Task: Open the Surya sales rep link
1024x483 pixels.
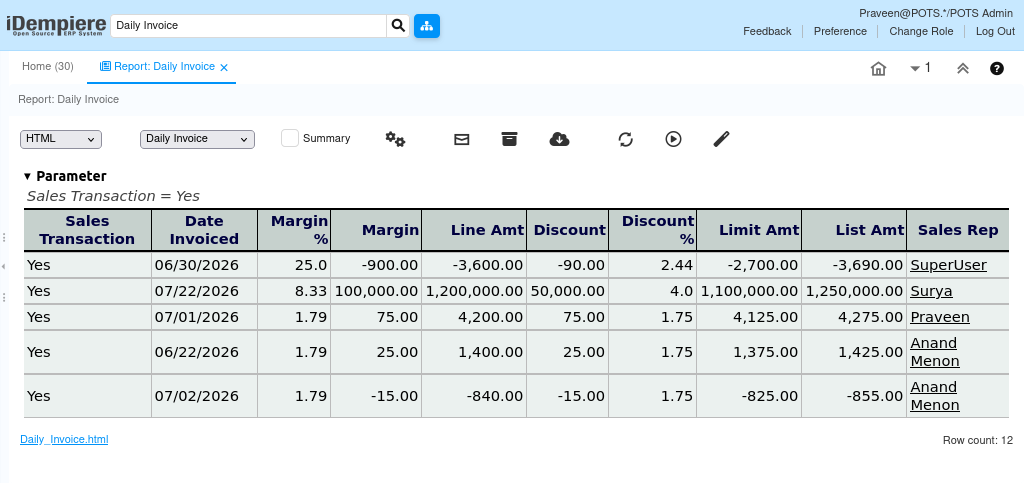Action: 931,291
